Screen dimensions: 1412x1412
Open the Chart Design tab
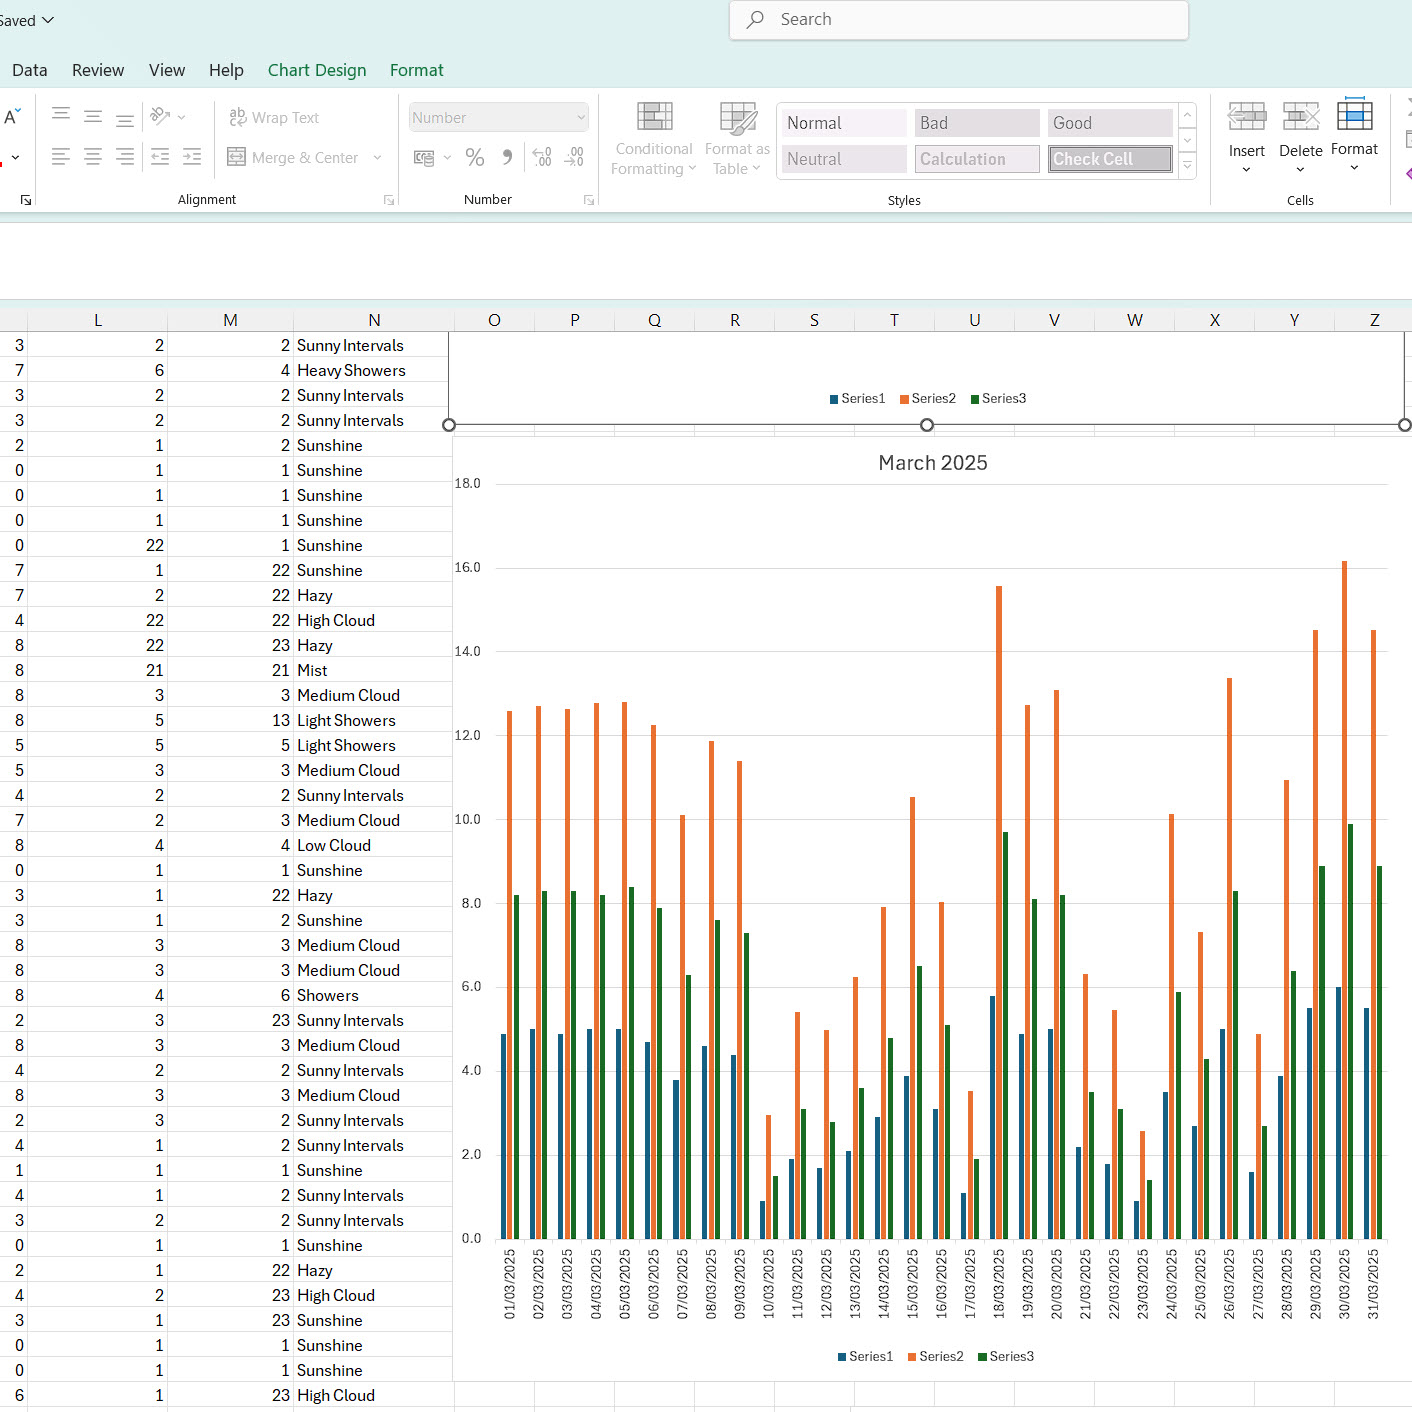[x=317, y=70]
